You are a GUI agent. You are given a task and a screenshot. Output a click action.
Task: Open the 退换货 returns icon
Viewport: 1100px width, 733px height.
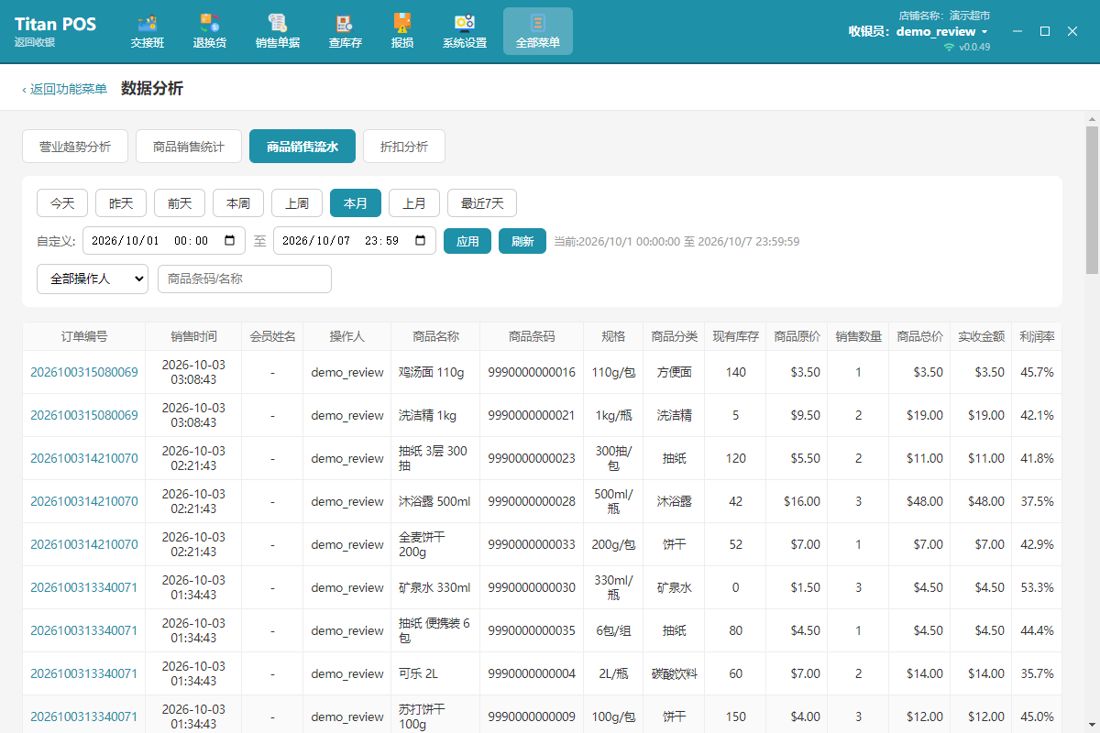(x=210, y=32)
